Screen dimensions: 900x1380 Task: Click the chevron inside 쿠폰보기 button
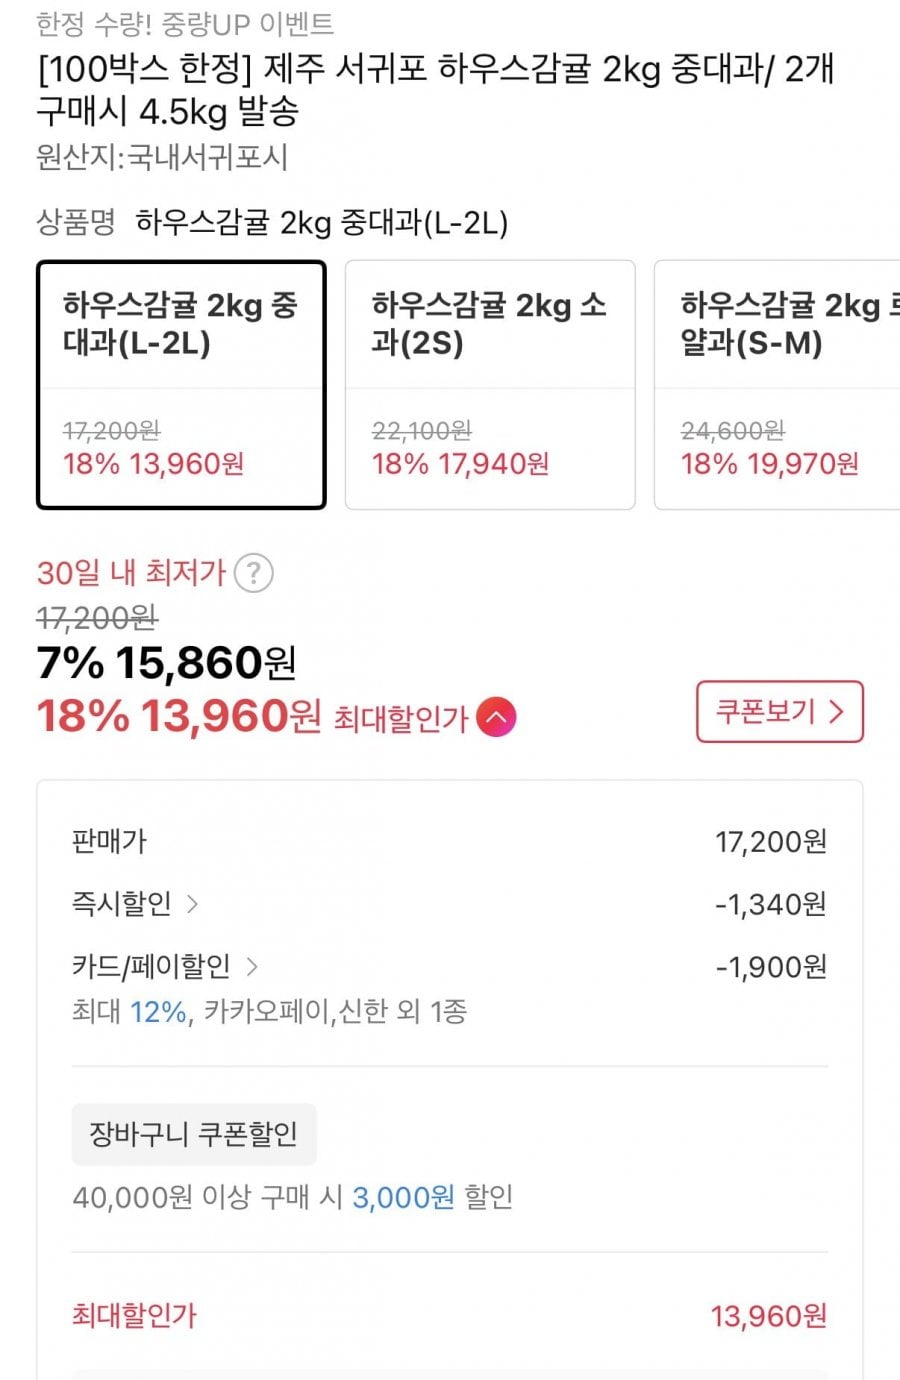(837, 712)
